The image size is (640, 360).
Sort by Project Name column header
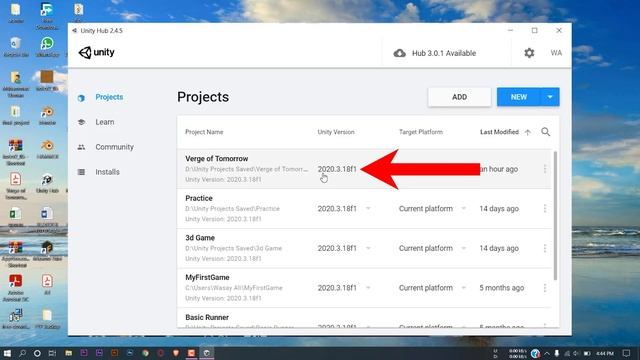click(204, 132)
